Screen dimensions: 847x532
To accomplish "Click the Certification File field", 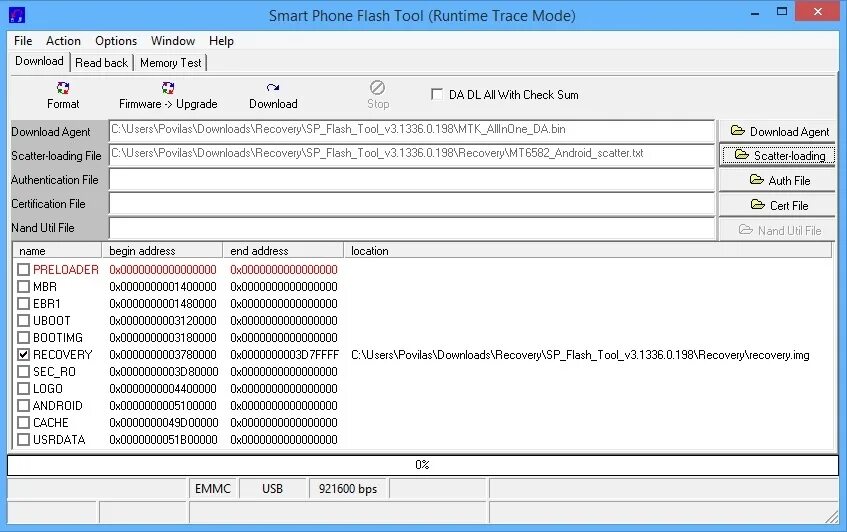I will pos(412,204).
